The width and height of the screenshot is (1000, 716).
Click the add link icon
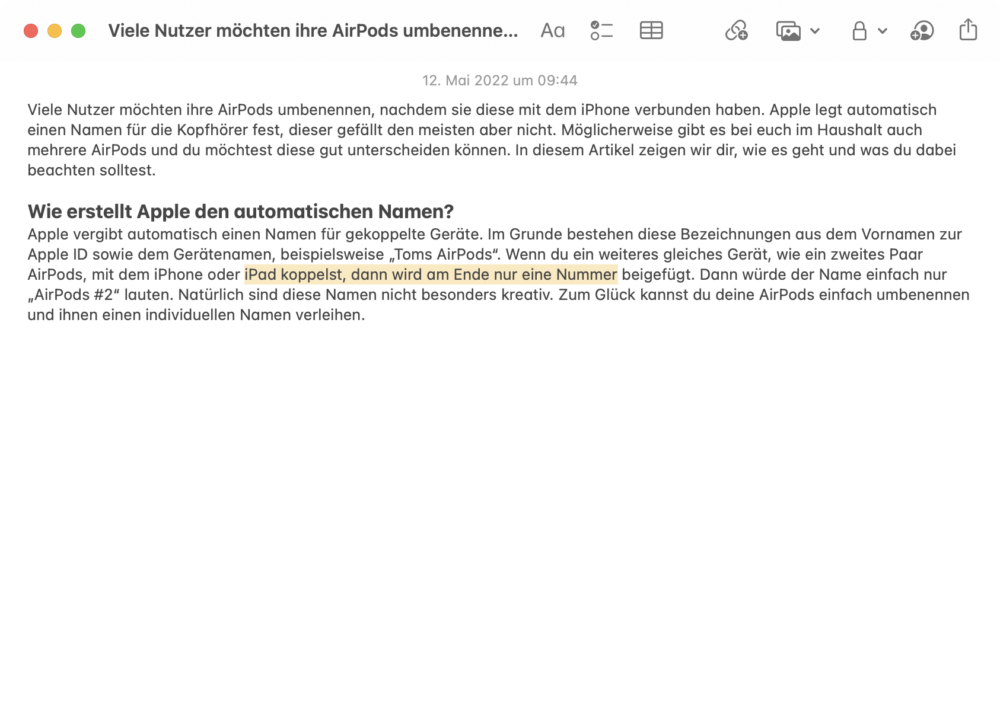[x=737, y=31]
